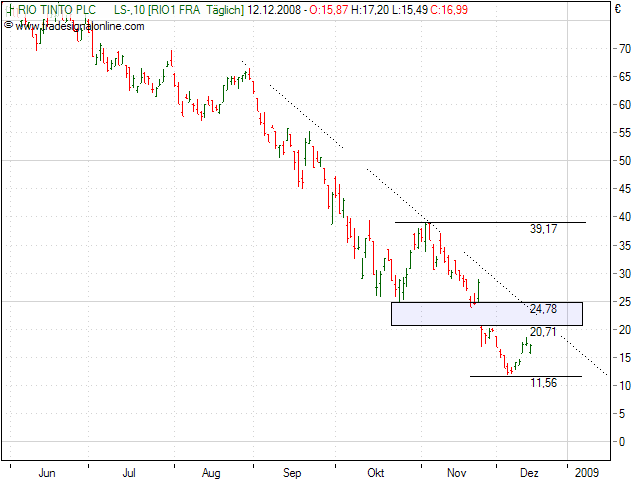The width and height of the screenshot is (640, 480).
Task: Click the 39,17 resistance level label
Action: [x=543, y=229]
